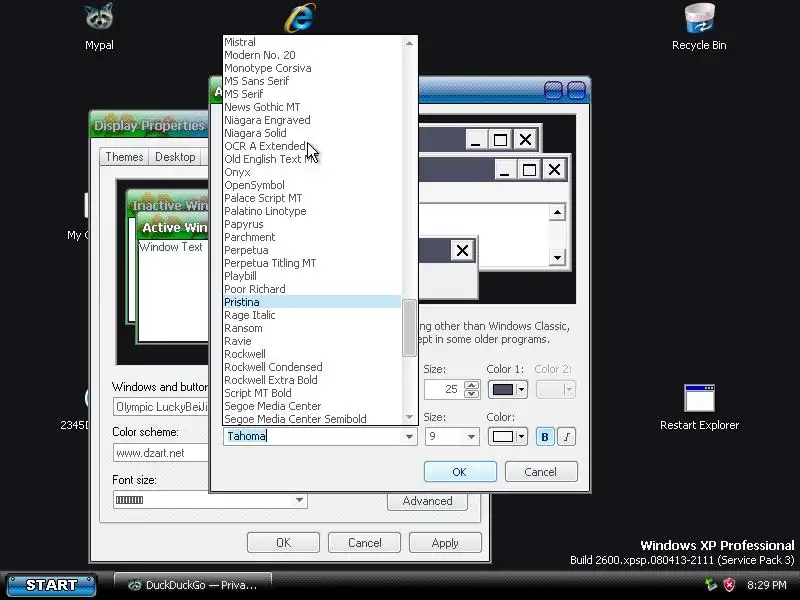Click the font list scrollbar thumb

(x=409, y=328)
